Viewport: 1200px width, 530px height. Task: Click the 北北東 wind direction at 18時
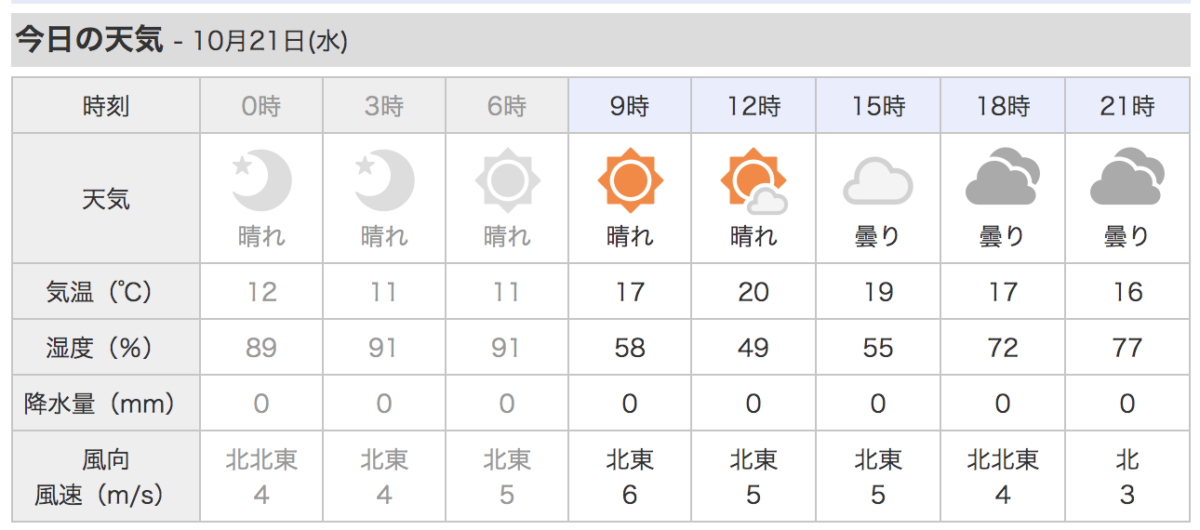click(x=1003, y=460)
